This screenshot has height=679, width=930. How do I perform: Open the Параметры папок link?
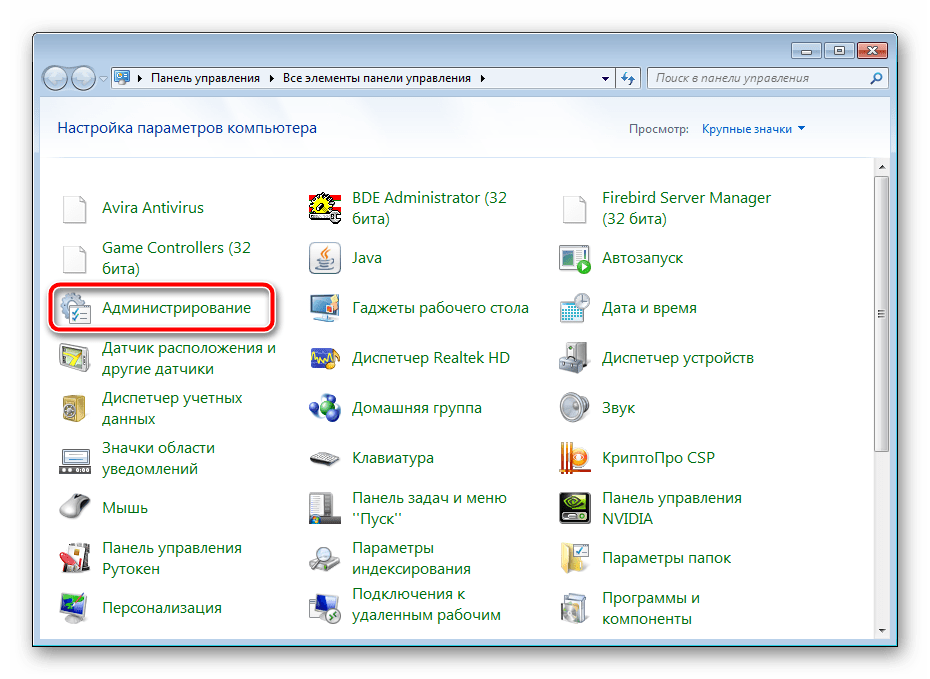[666, 558]
